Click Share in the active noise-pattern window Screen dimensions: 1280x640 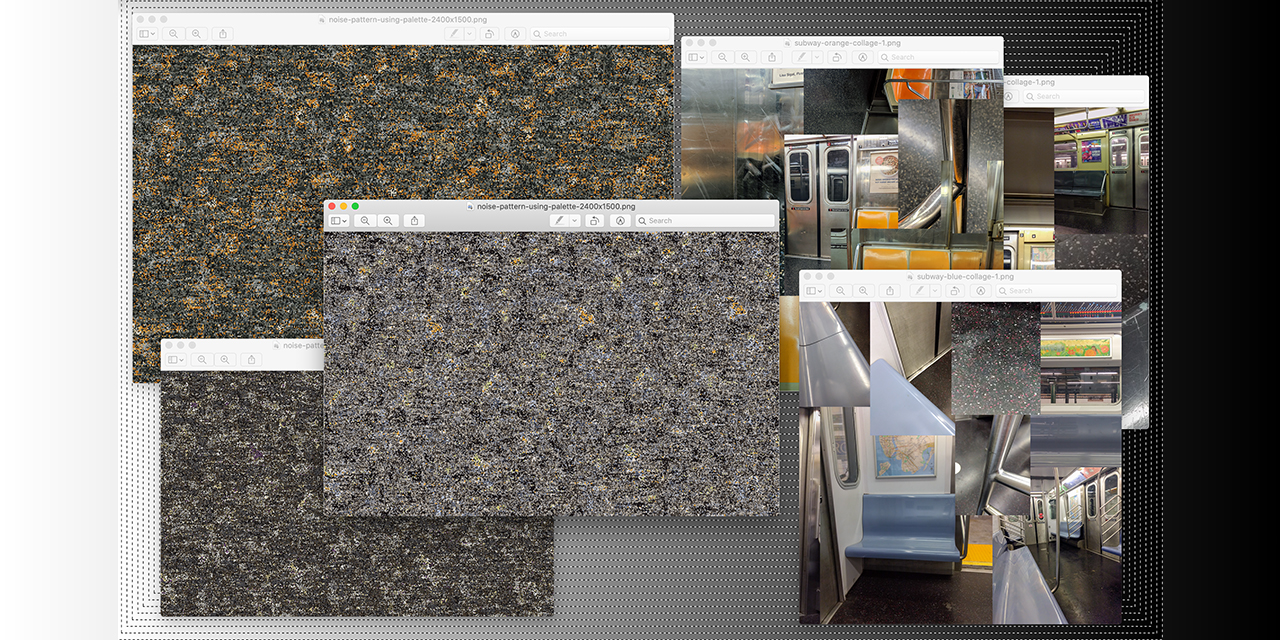point(415,220)
